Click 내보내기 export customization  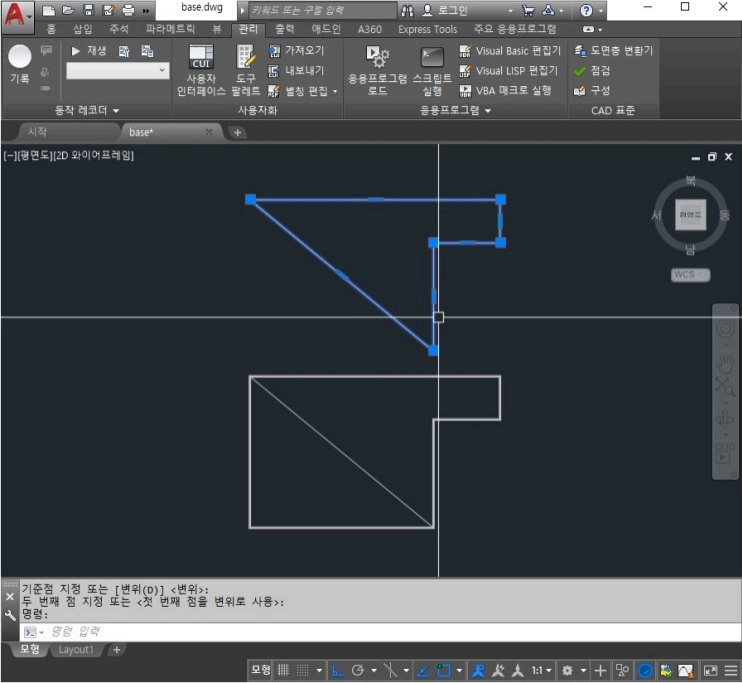[x=296, y=71]
